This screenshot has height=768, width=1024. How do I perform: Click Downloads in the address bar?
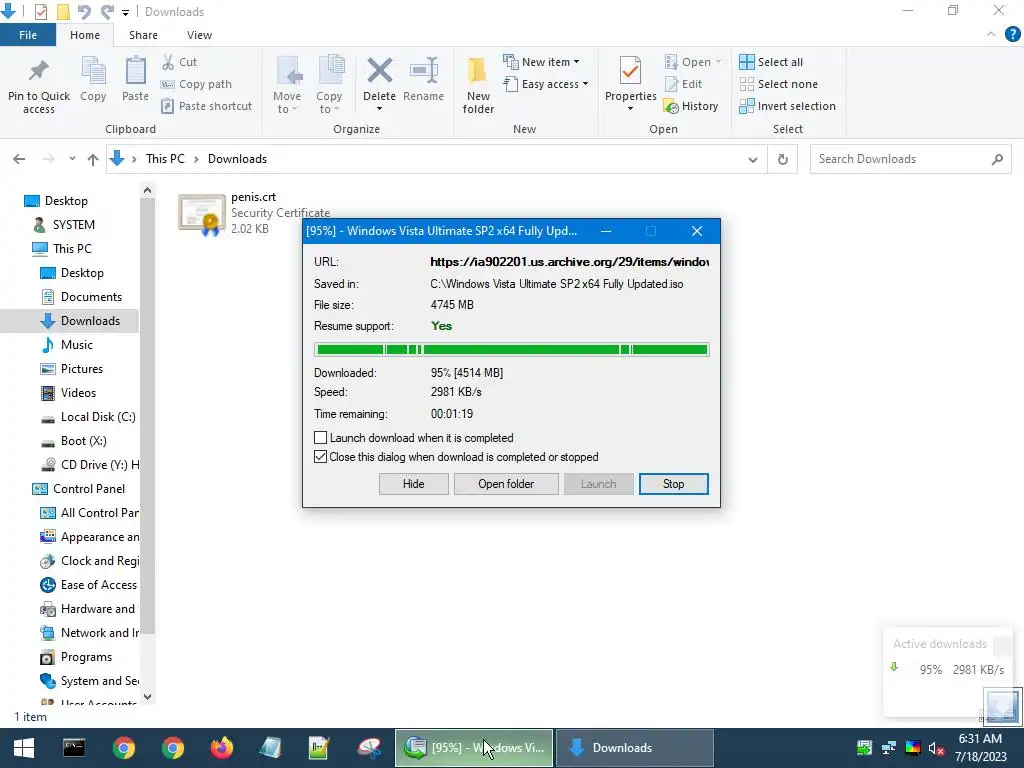(x=237, y=159)
